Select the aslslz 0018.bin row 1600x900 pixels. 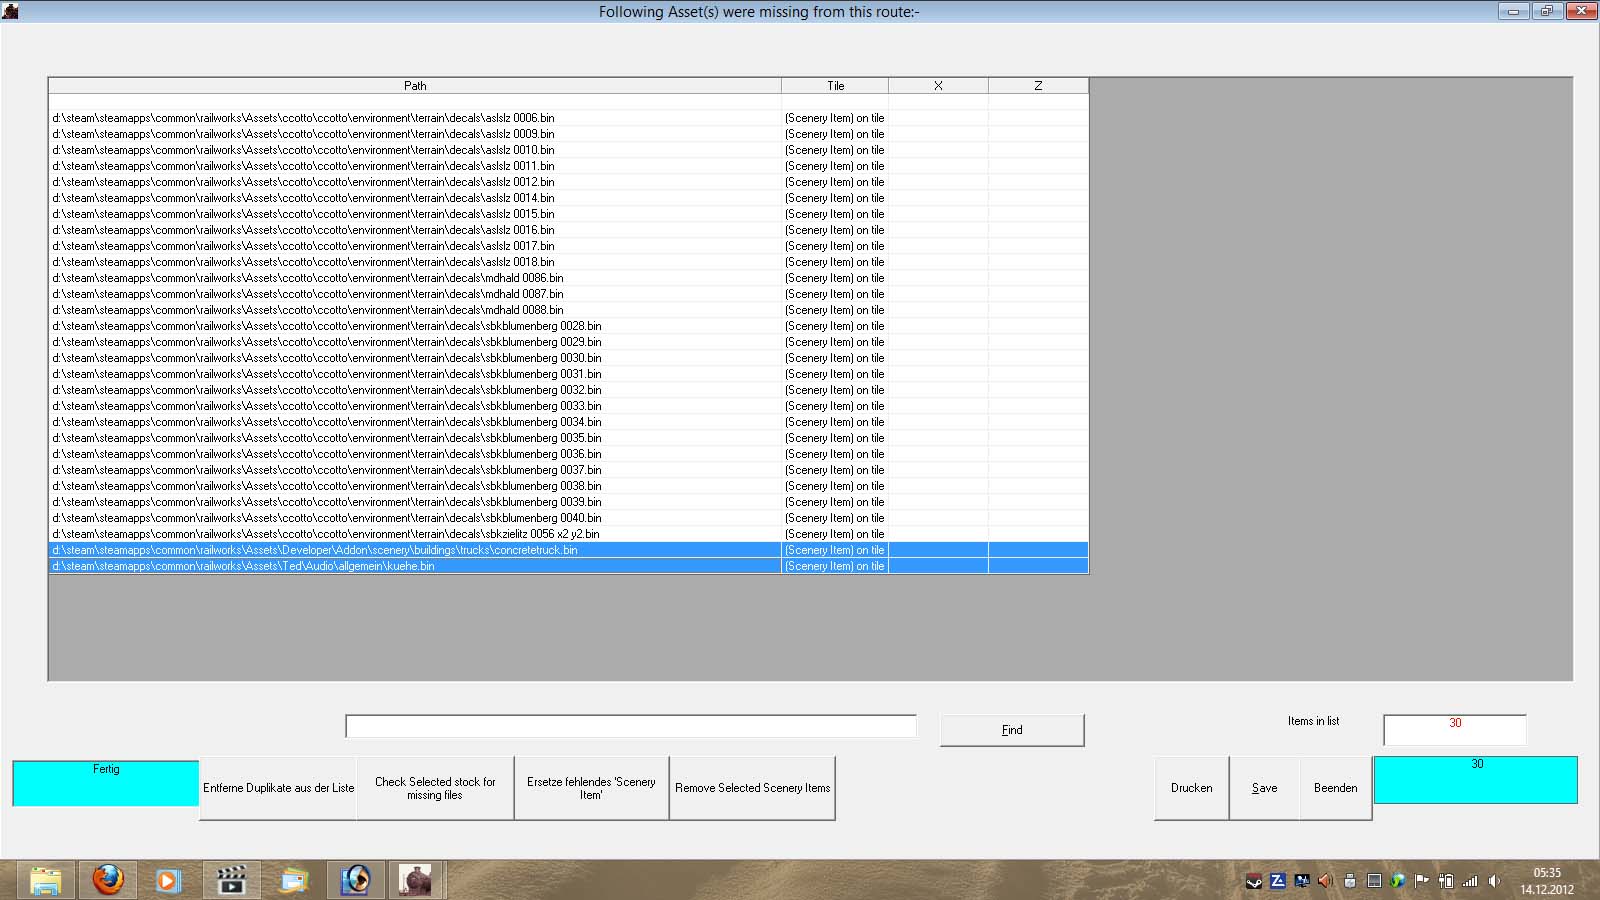point(568,262)
